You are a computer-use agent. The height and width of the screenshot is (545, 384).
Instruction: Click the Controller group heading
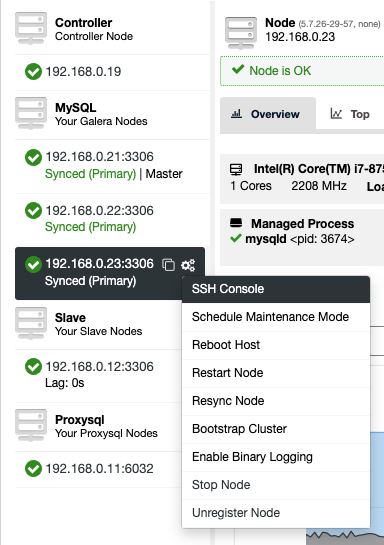84,23
